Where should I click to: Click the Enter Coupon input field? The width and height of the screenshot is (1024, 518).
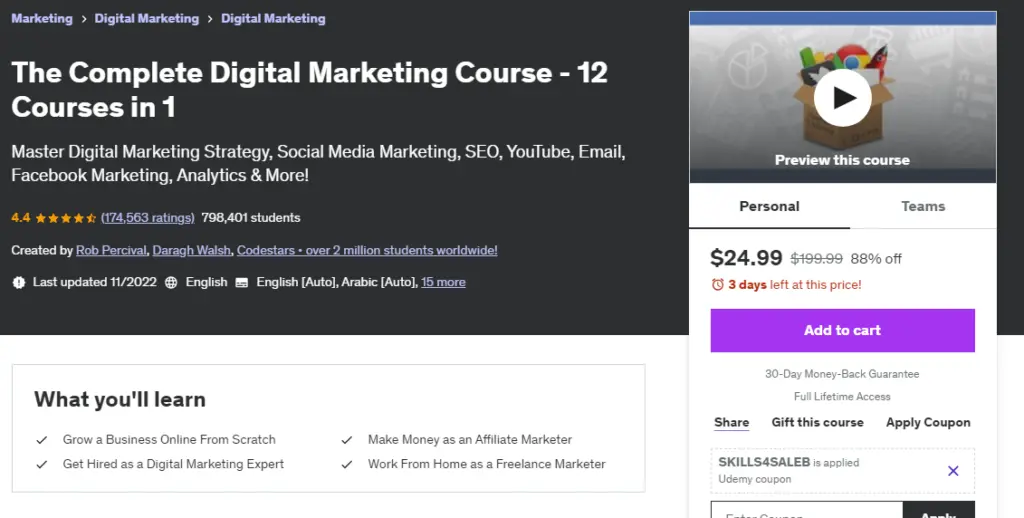tap(807, 510)
